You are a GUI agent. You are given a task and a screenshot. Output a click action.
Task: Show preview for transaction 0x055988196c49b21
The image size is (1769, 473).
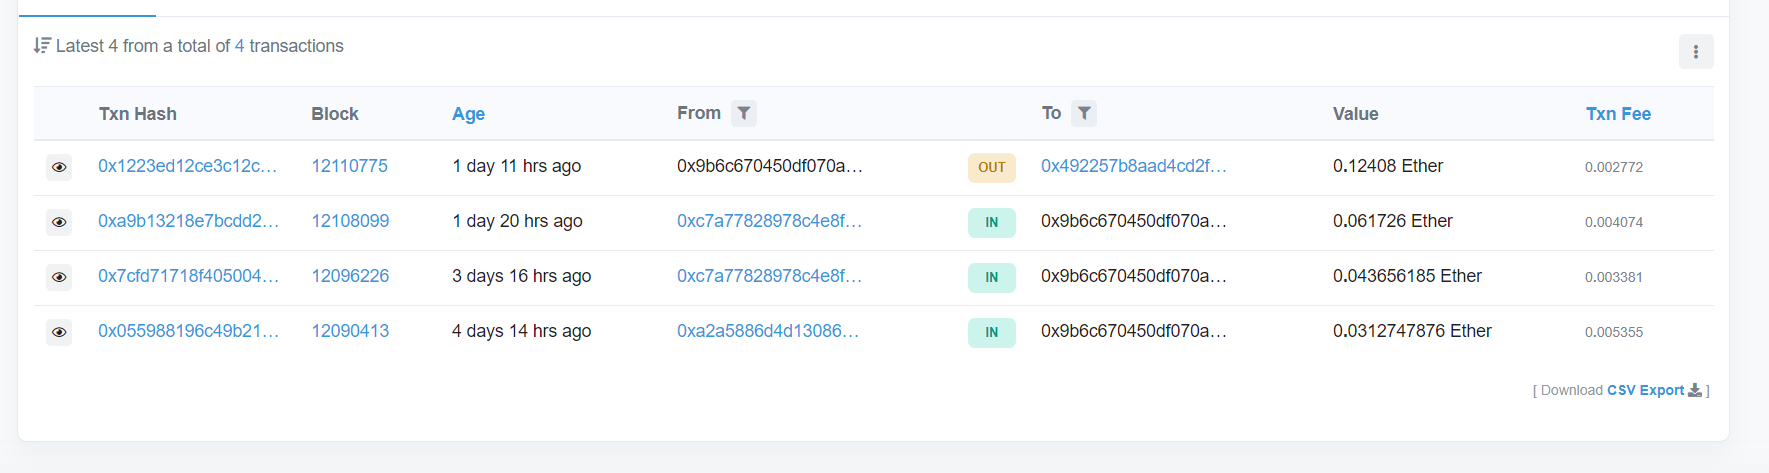tap(59, 332)
